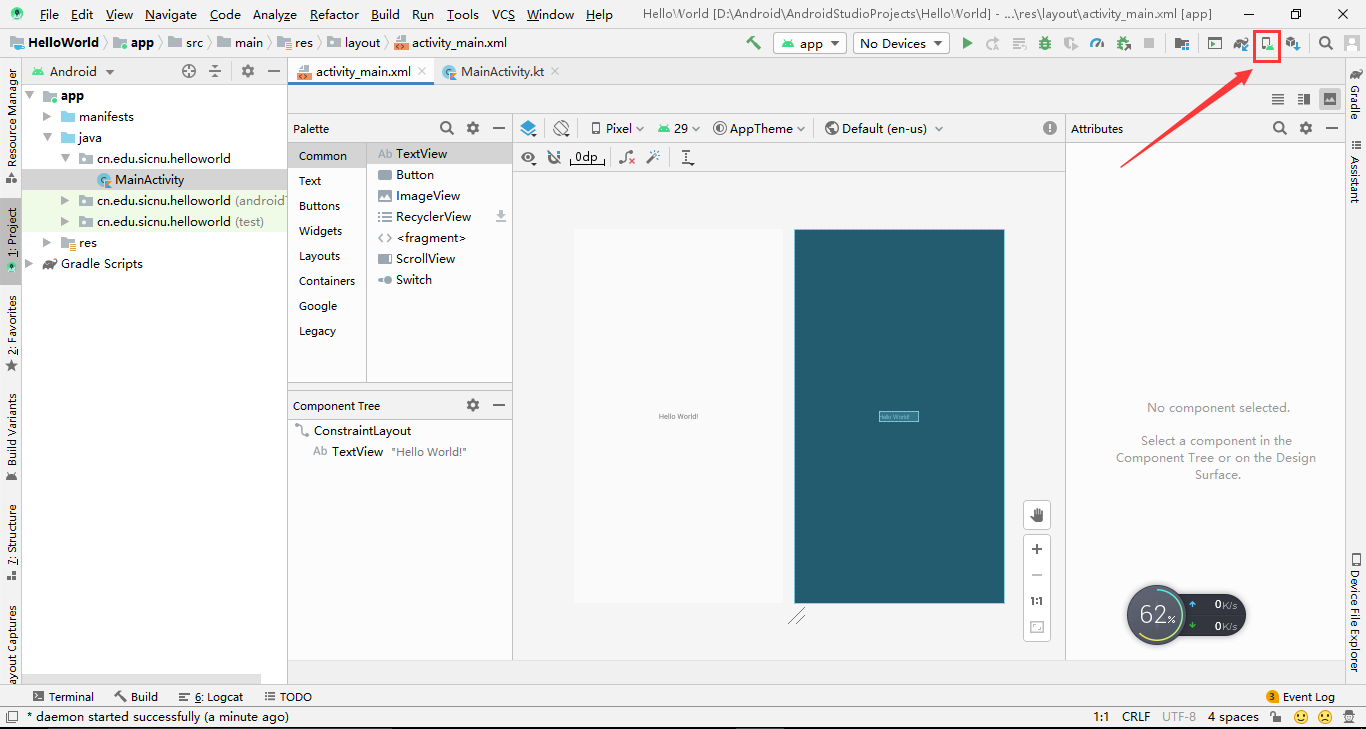Viewport: 1366px width, 729px height.
Task: Edit the 0dp default margin field
Action: point(585,157)
